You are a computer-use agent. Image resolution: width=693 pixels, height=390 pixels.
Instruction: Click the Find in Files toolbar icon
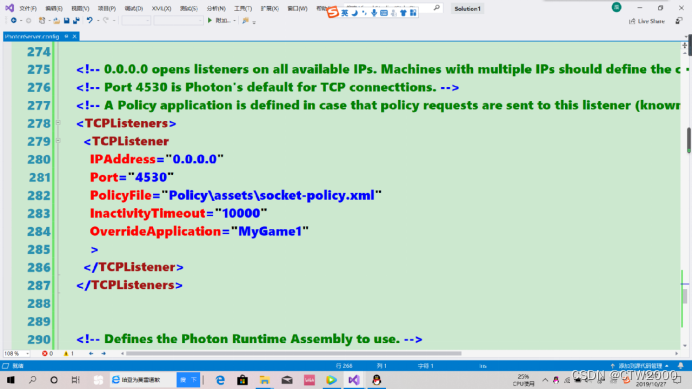coord(245,20)
